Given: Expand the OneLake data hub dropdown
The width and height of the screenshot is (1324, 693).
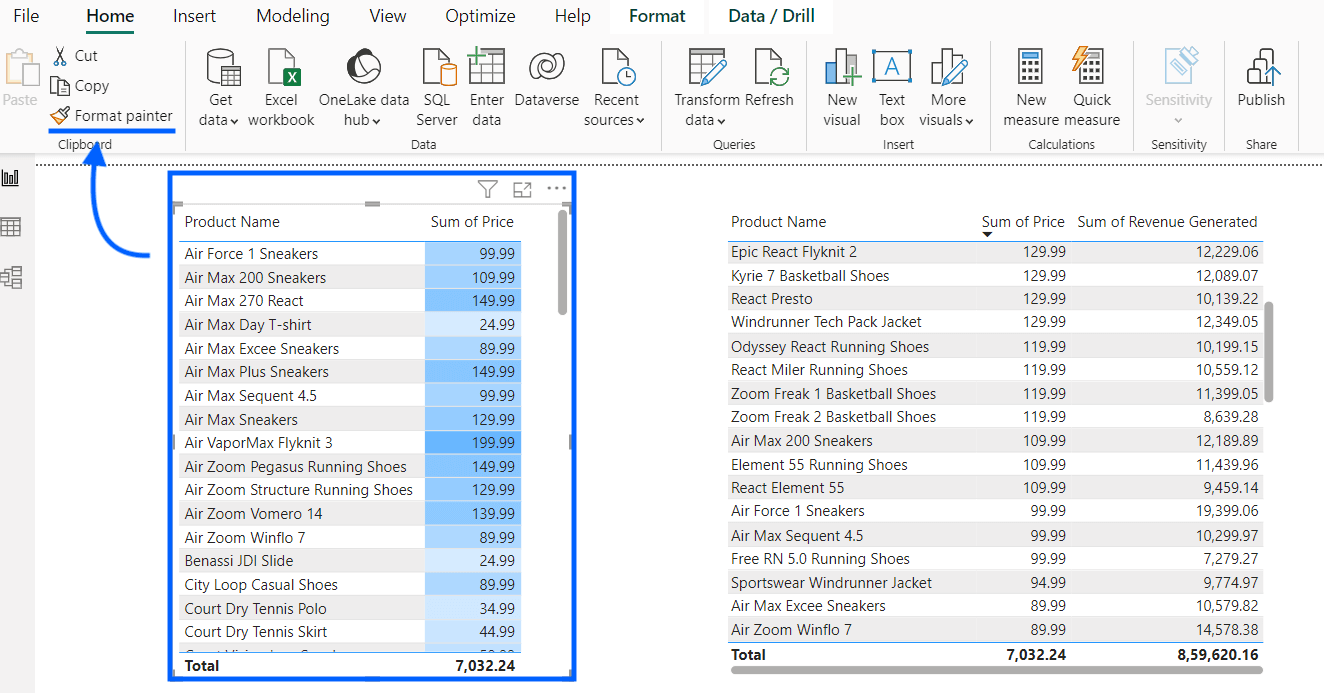Looking at the screenshot, I should click(x=377, y=121).
